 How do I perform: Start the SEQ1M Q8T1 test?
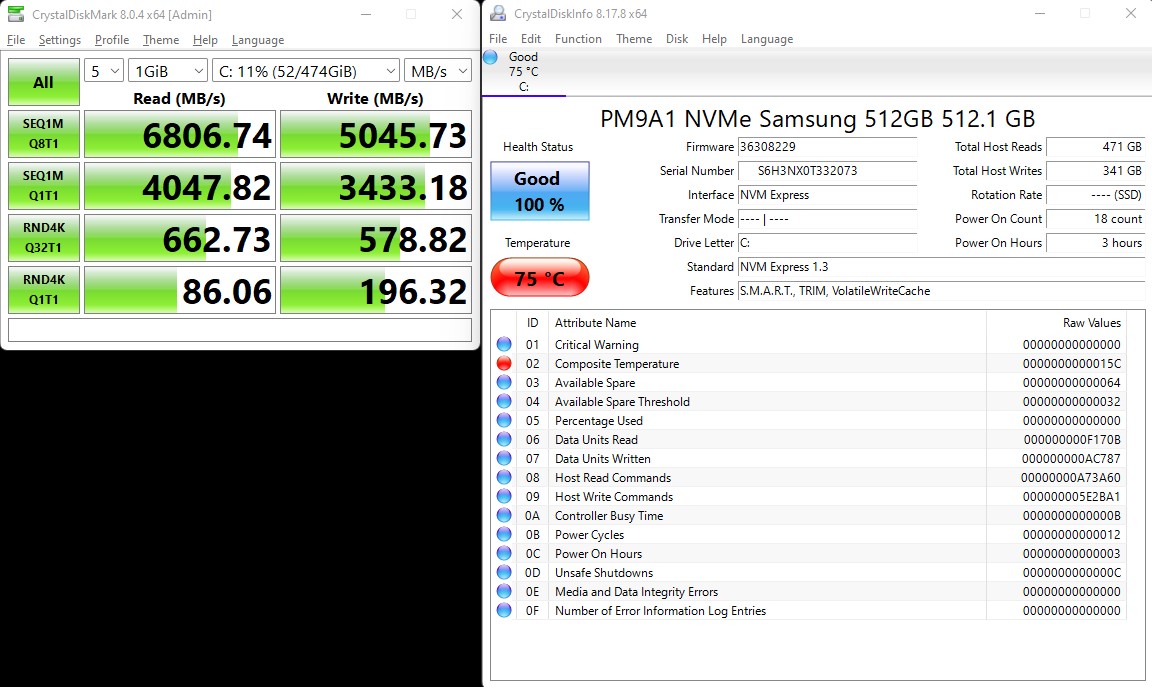(x=43, y=134)
